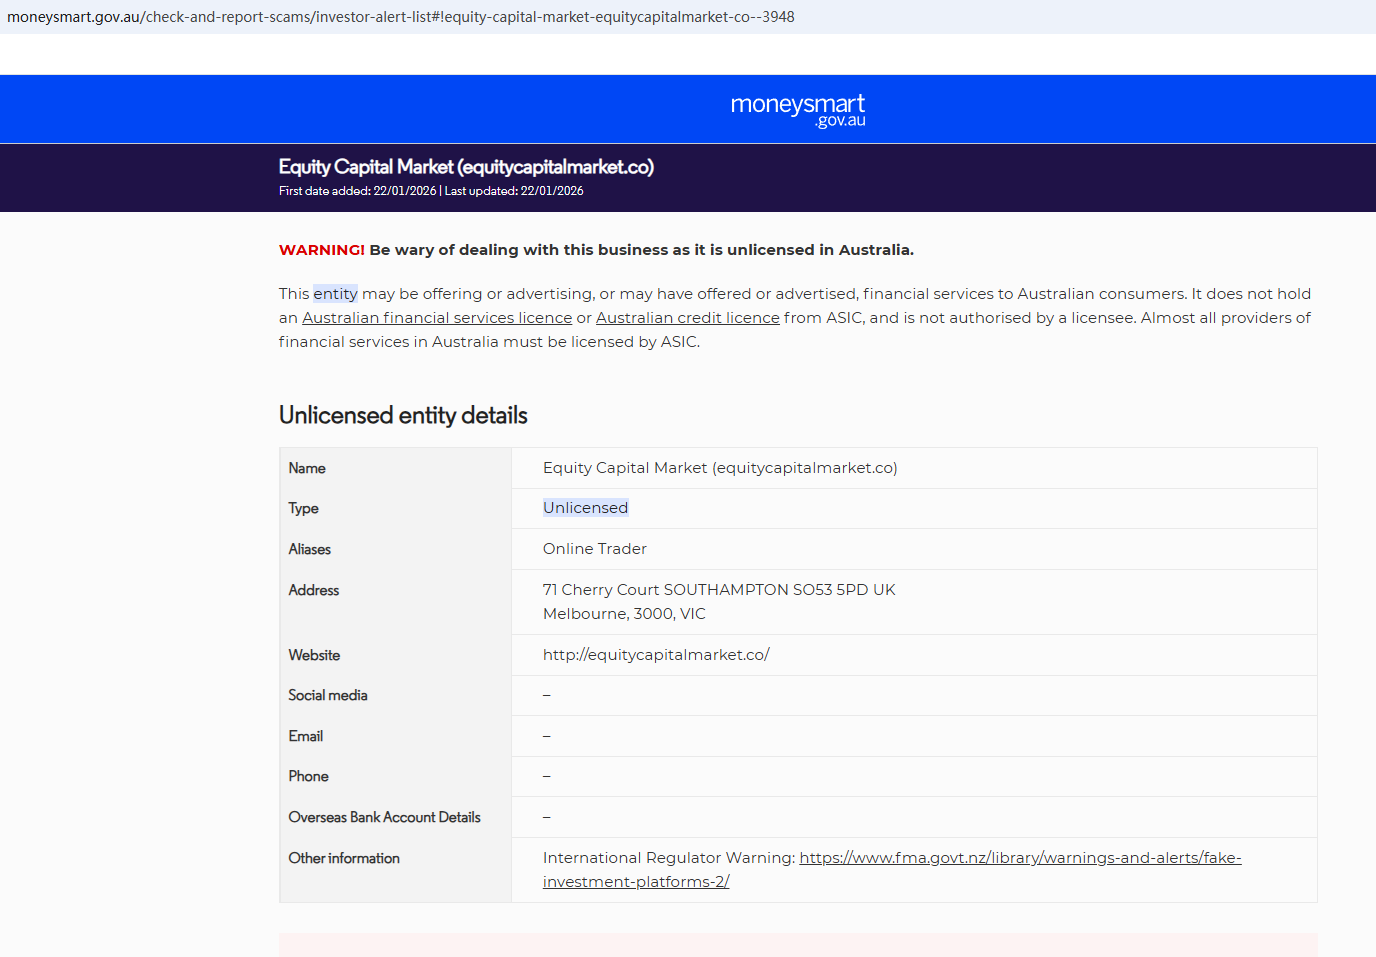Click the highlighted word entity in the paragraph
The width and height of the screenshot is (1376, 957).
pyautogui.click(x=335, y=294)
